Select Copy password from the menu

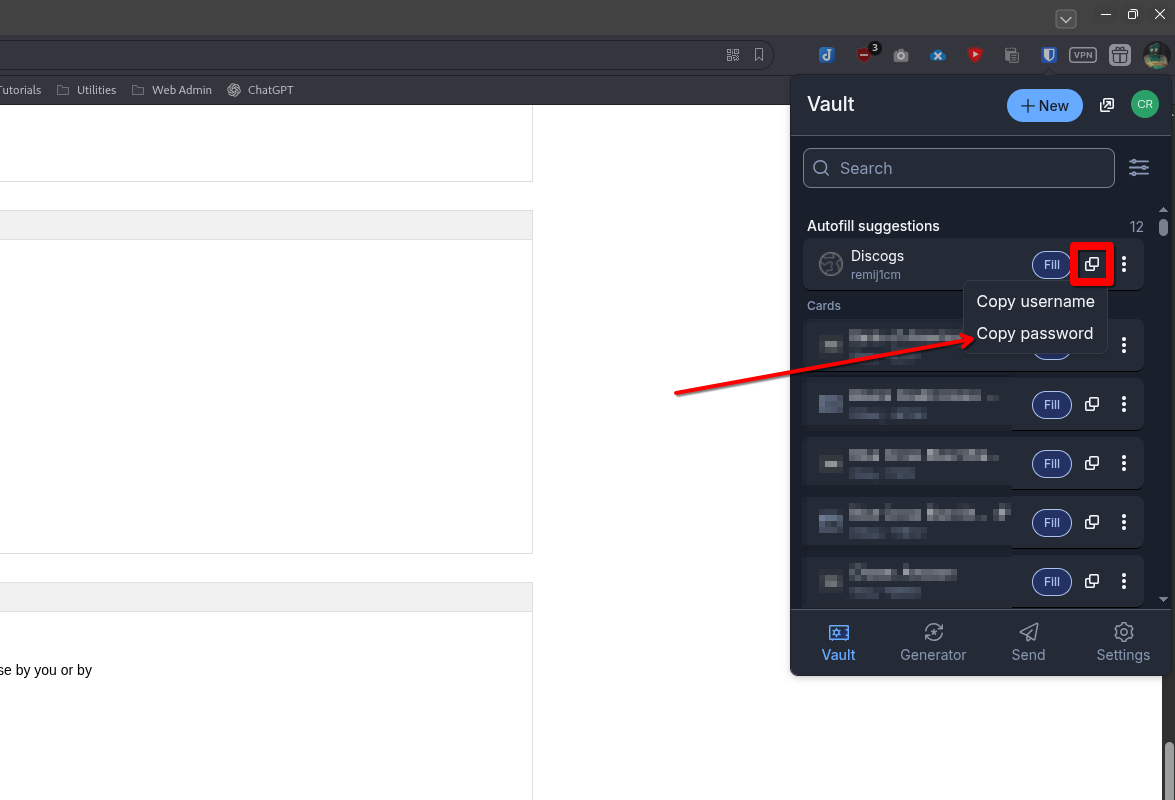point(1034,334)
